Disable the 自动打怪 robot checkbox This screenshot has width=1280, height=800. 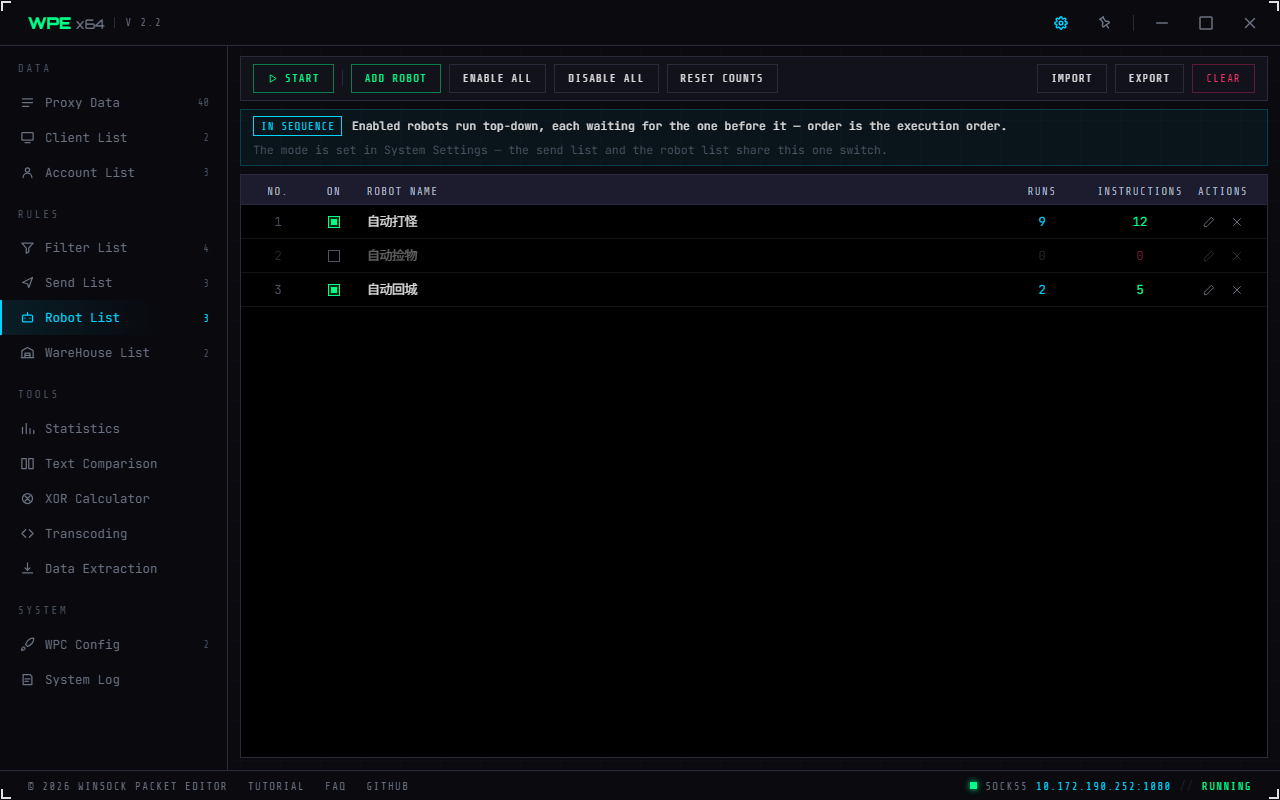click(x=334, y=222)
